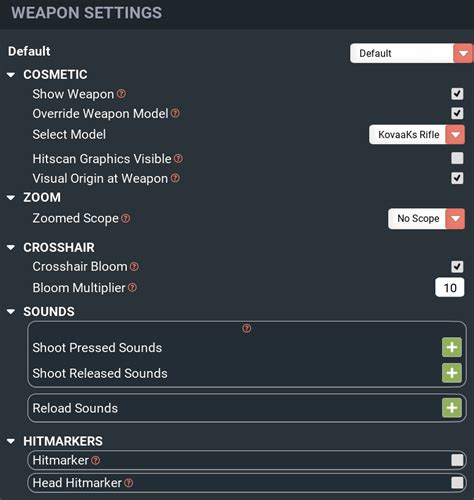The image size is (474, 500).
Task: Add a Shoot Released Sounds entry
Action: point(452,373)
